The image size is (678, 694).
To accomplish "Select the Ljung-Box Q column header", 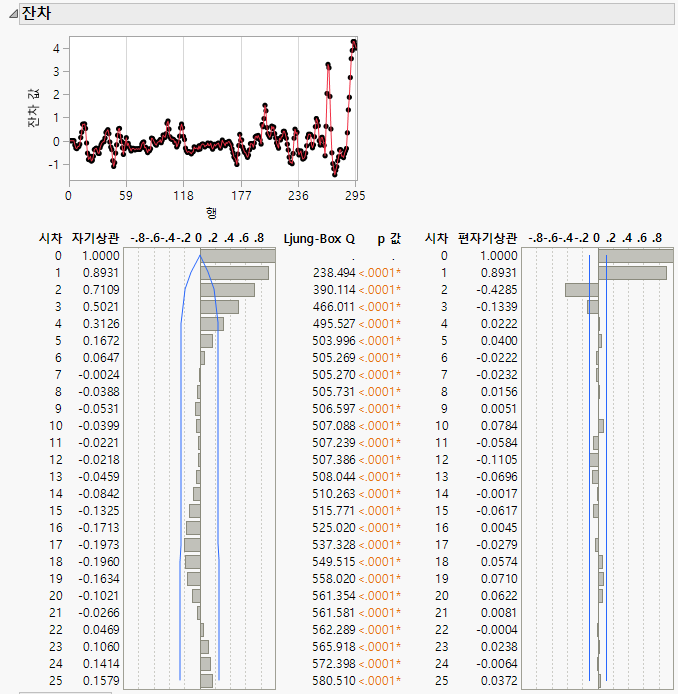I will point(319,239).
